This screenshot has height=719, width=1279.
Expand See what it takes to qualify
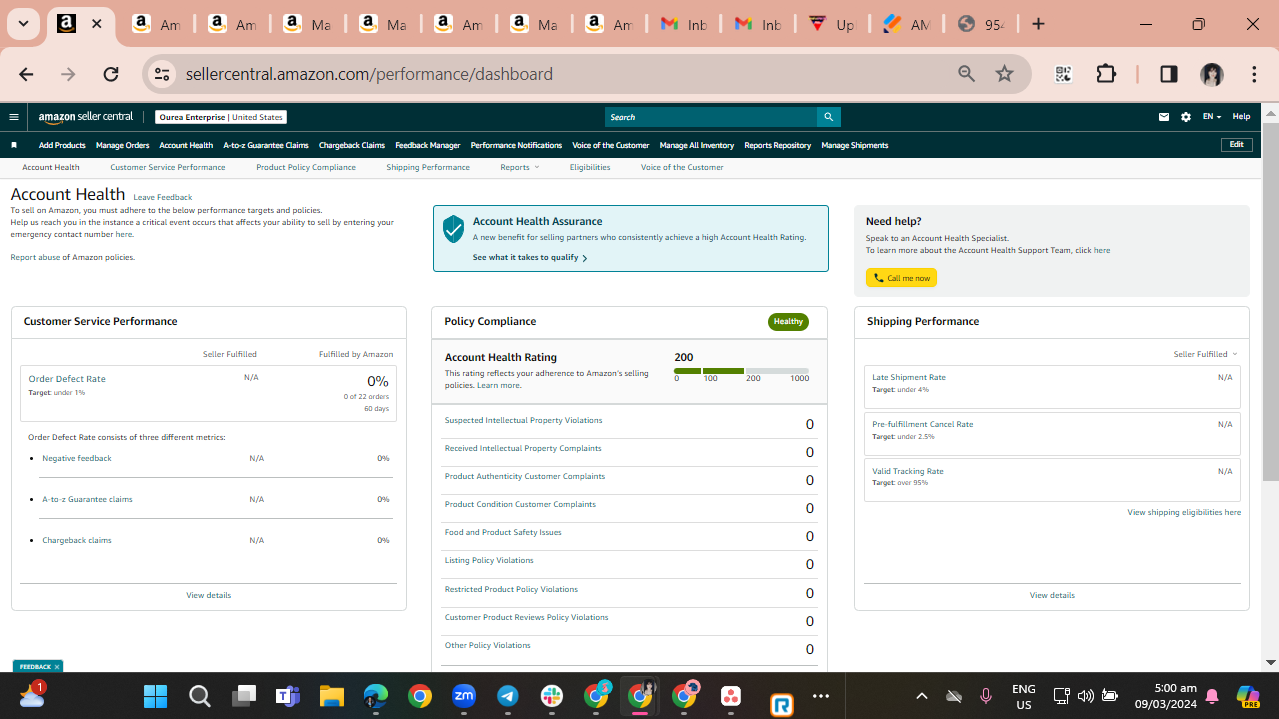(530, 257)
